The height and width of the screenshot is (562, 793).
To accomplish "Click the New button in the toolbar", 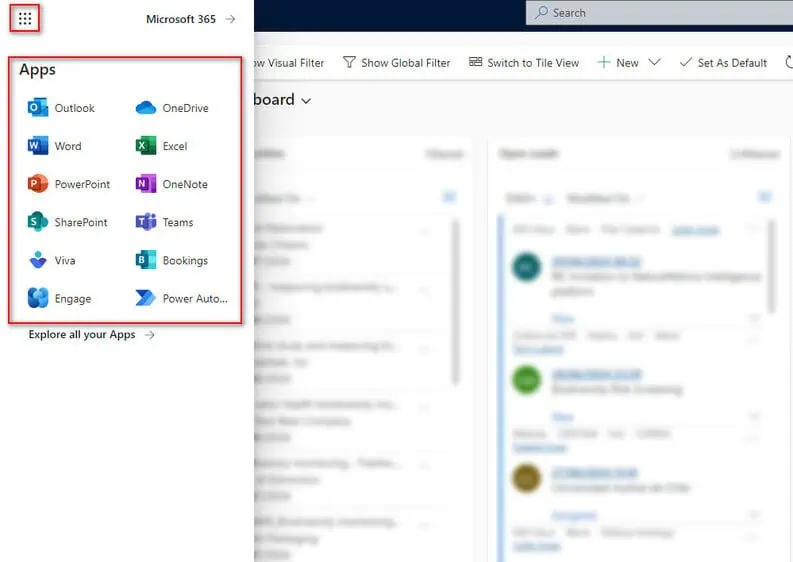I will click(618, 63).
